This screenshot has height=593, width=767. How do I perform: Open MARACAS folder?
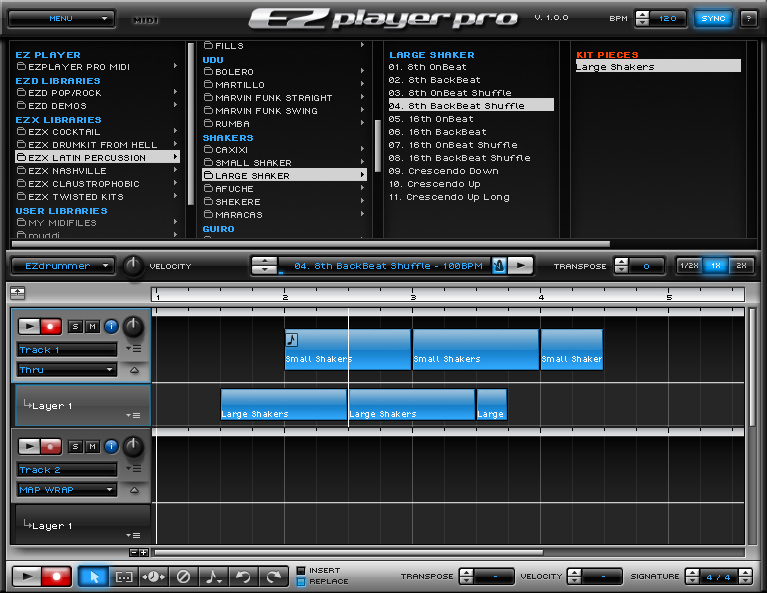pyautogui.click(x=284, y=215)
